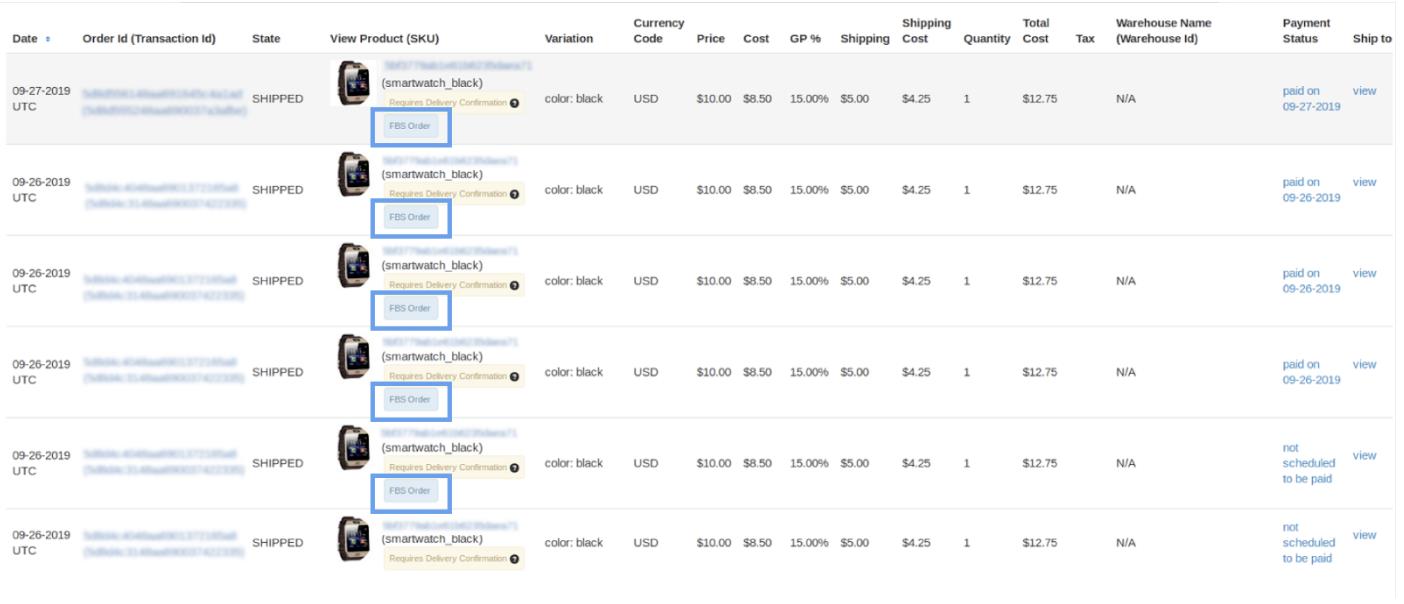Click the help icon in the last order row
The height and width of the screenshot is (604, 1404).
pyautogui.click(x=514, y=559)
